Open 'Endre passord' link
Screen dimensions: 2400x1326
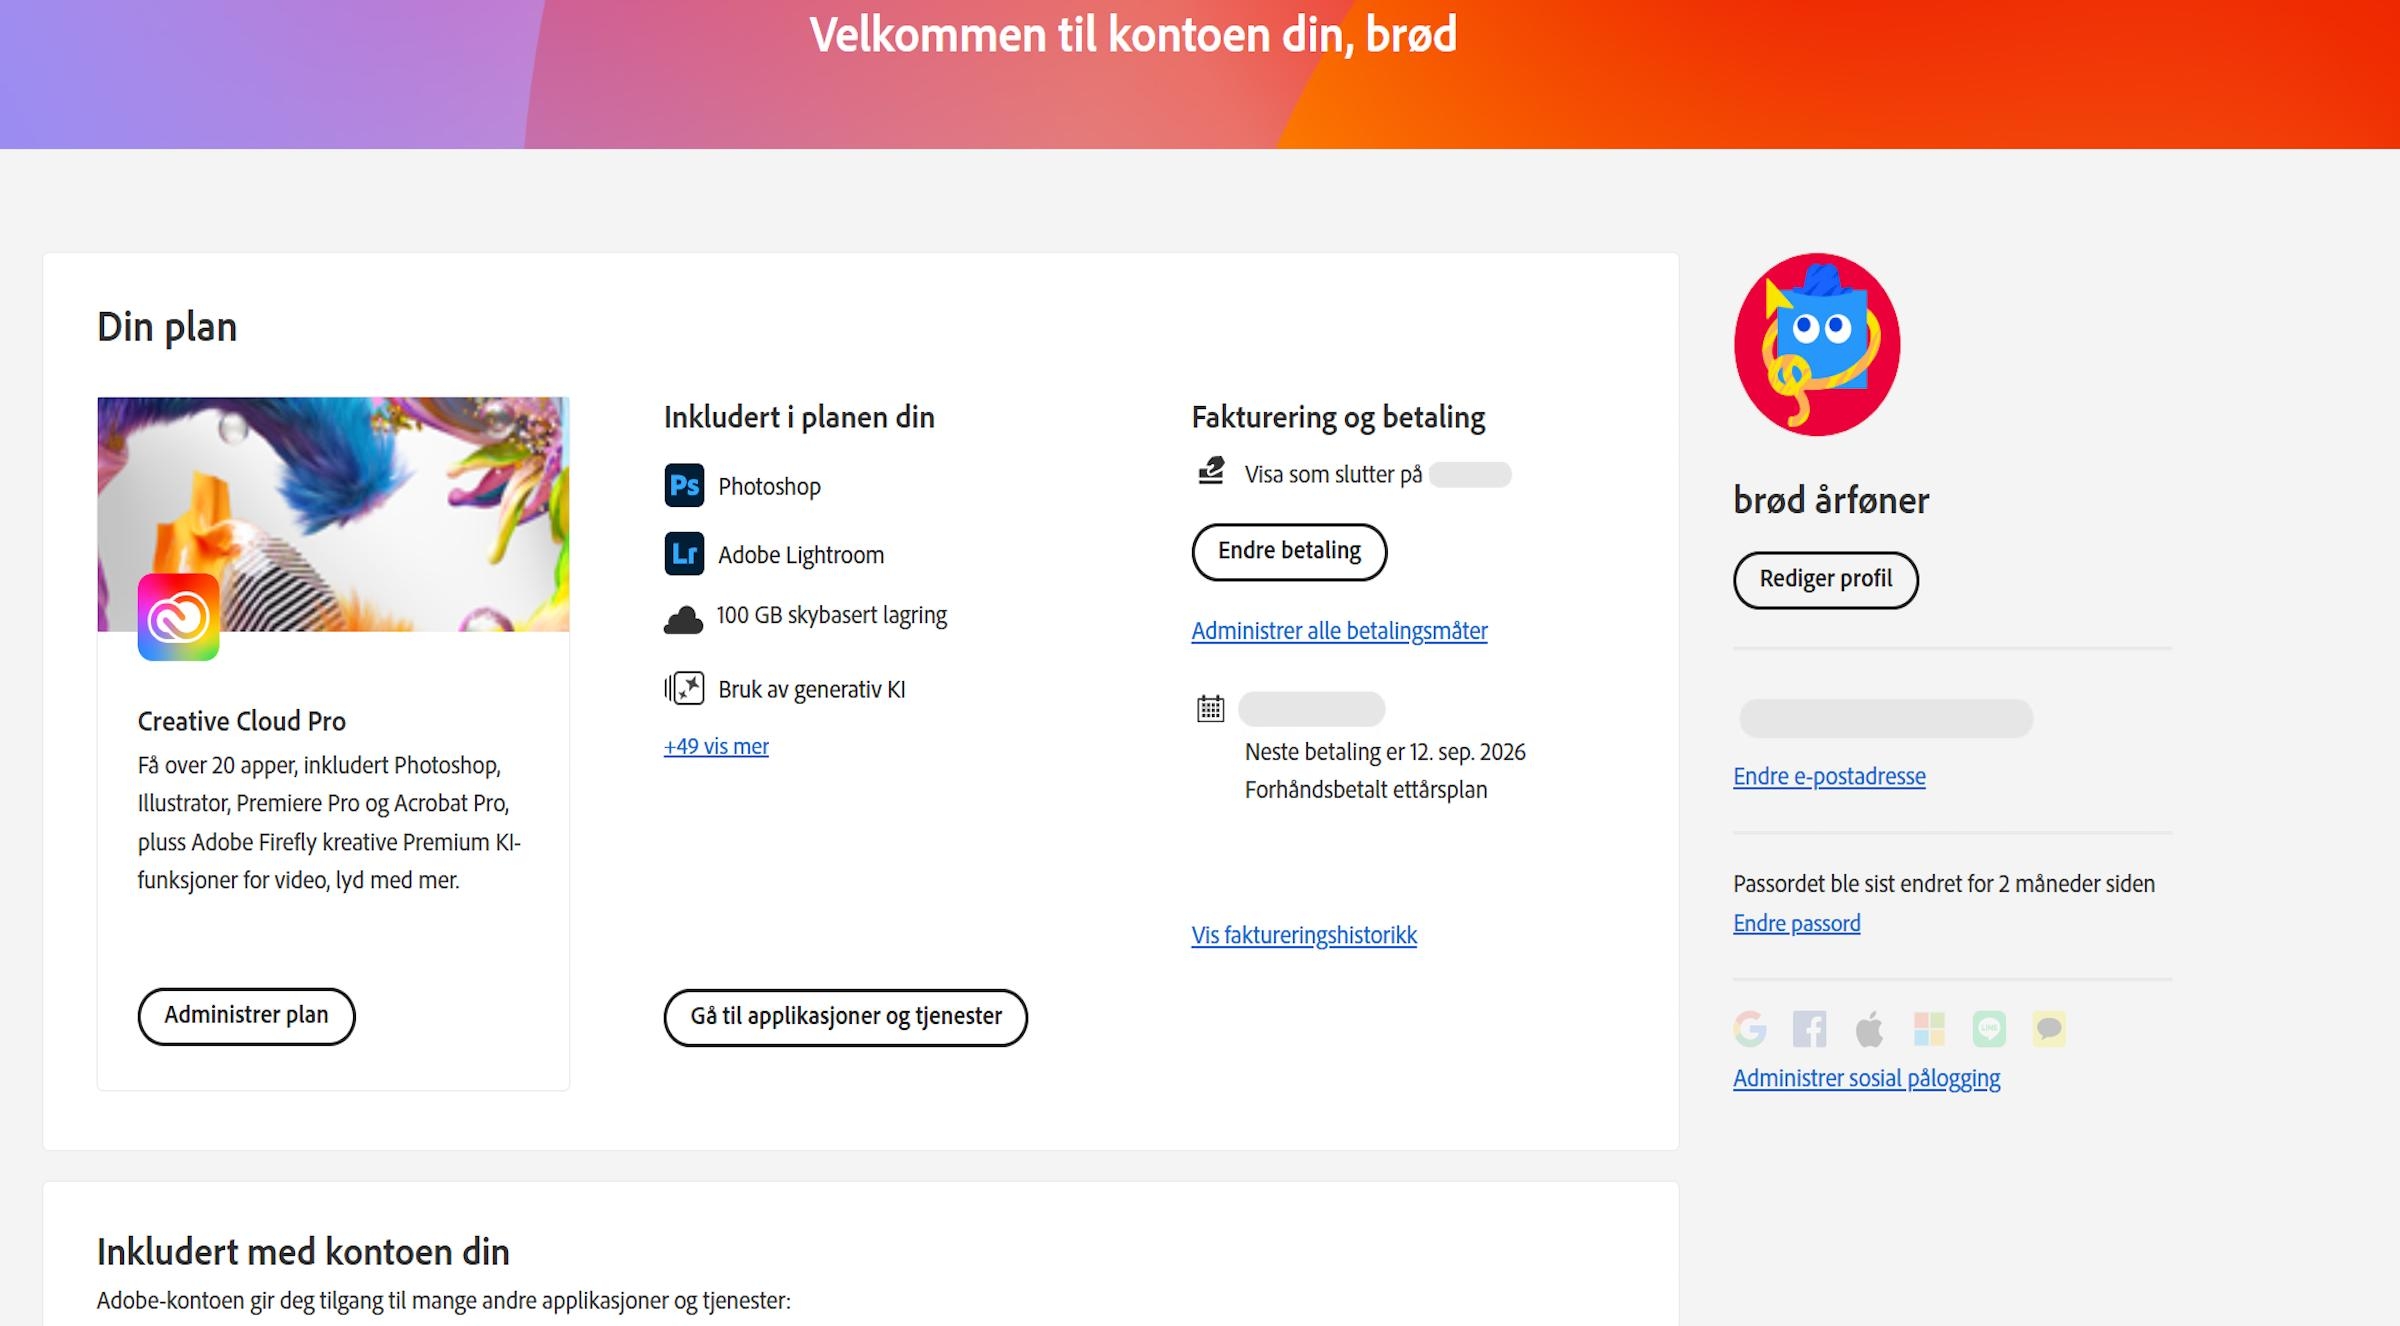pyautogui.click(x=1797, y=923)
